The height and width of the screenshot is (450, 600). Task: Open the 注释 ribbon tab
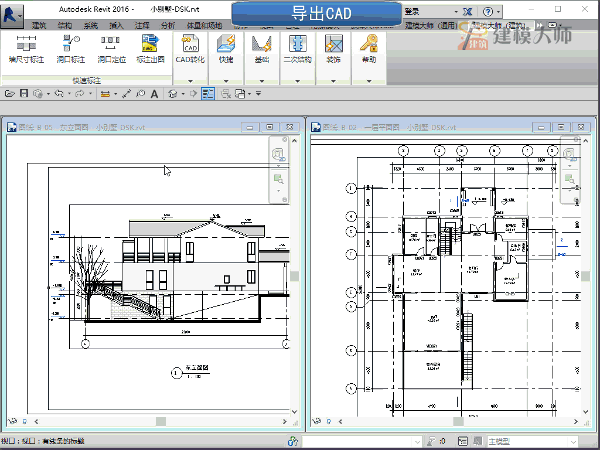tap(142, 25)
